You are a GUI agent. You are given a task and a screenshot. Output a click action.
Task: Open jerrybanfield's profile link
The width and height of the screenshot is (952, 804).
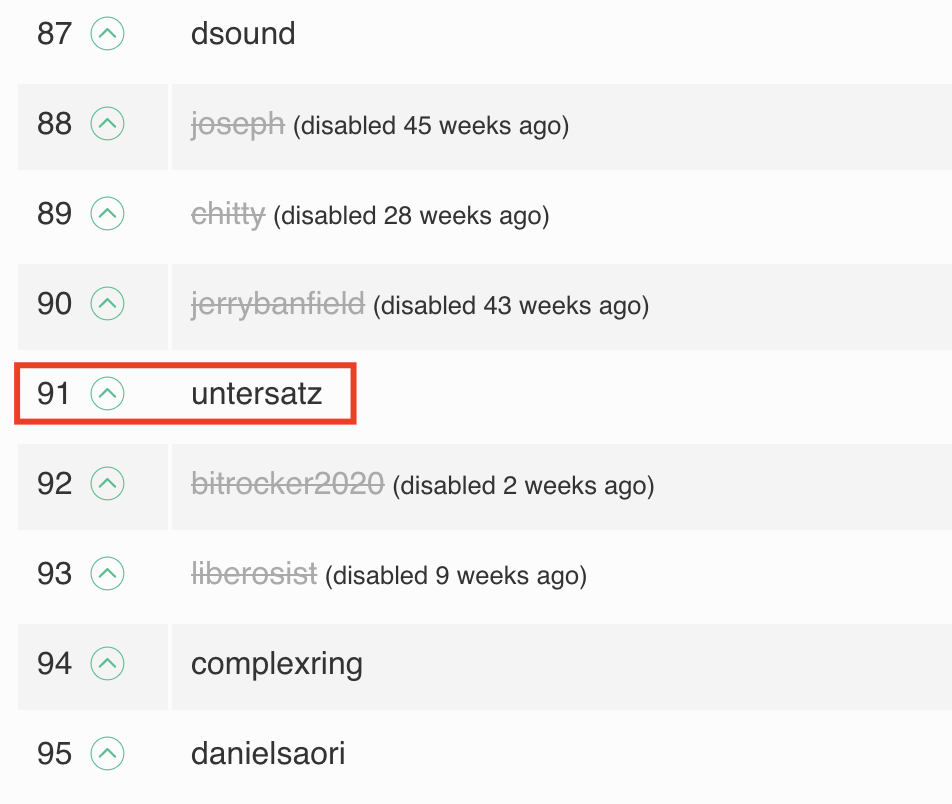point(278,305)
